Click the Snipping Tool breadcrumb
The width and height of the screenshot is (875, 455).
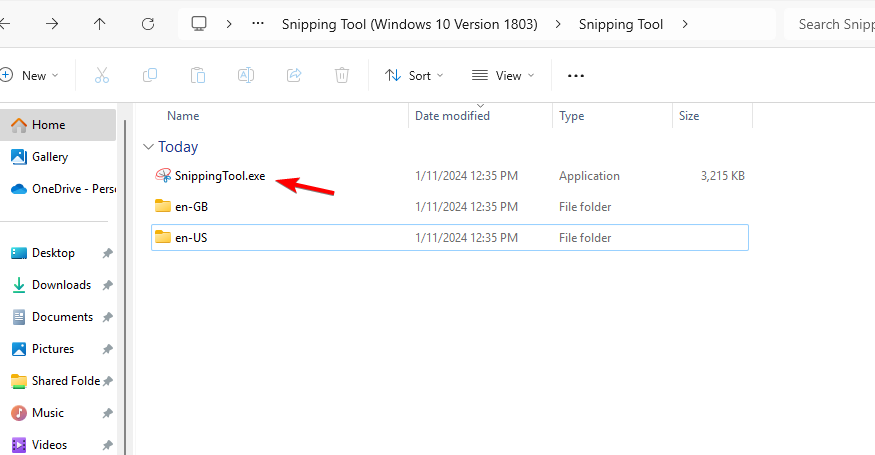click(620, 24)
